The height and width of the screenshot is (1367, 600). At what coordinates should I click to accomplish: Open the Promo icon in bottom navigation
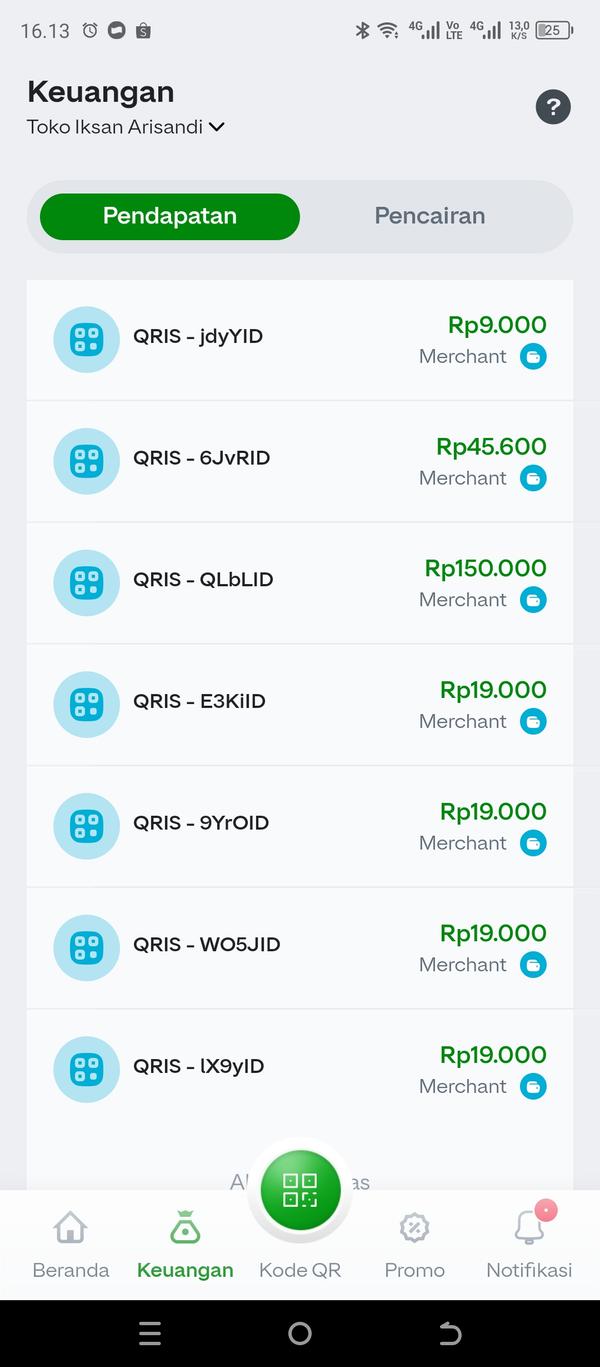pyautogui.click(x=414, y=1227)
